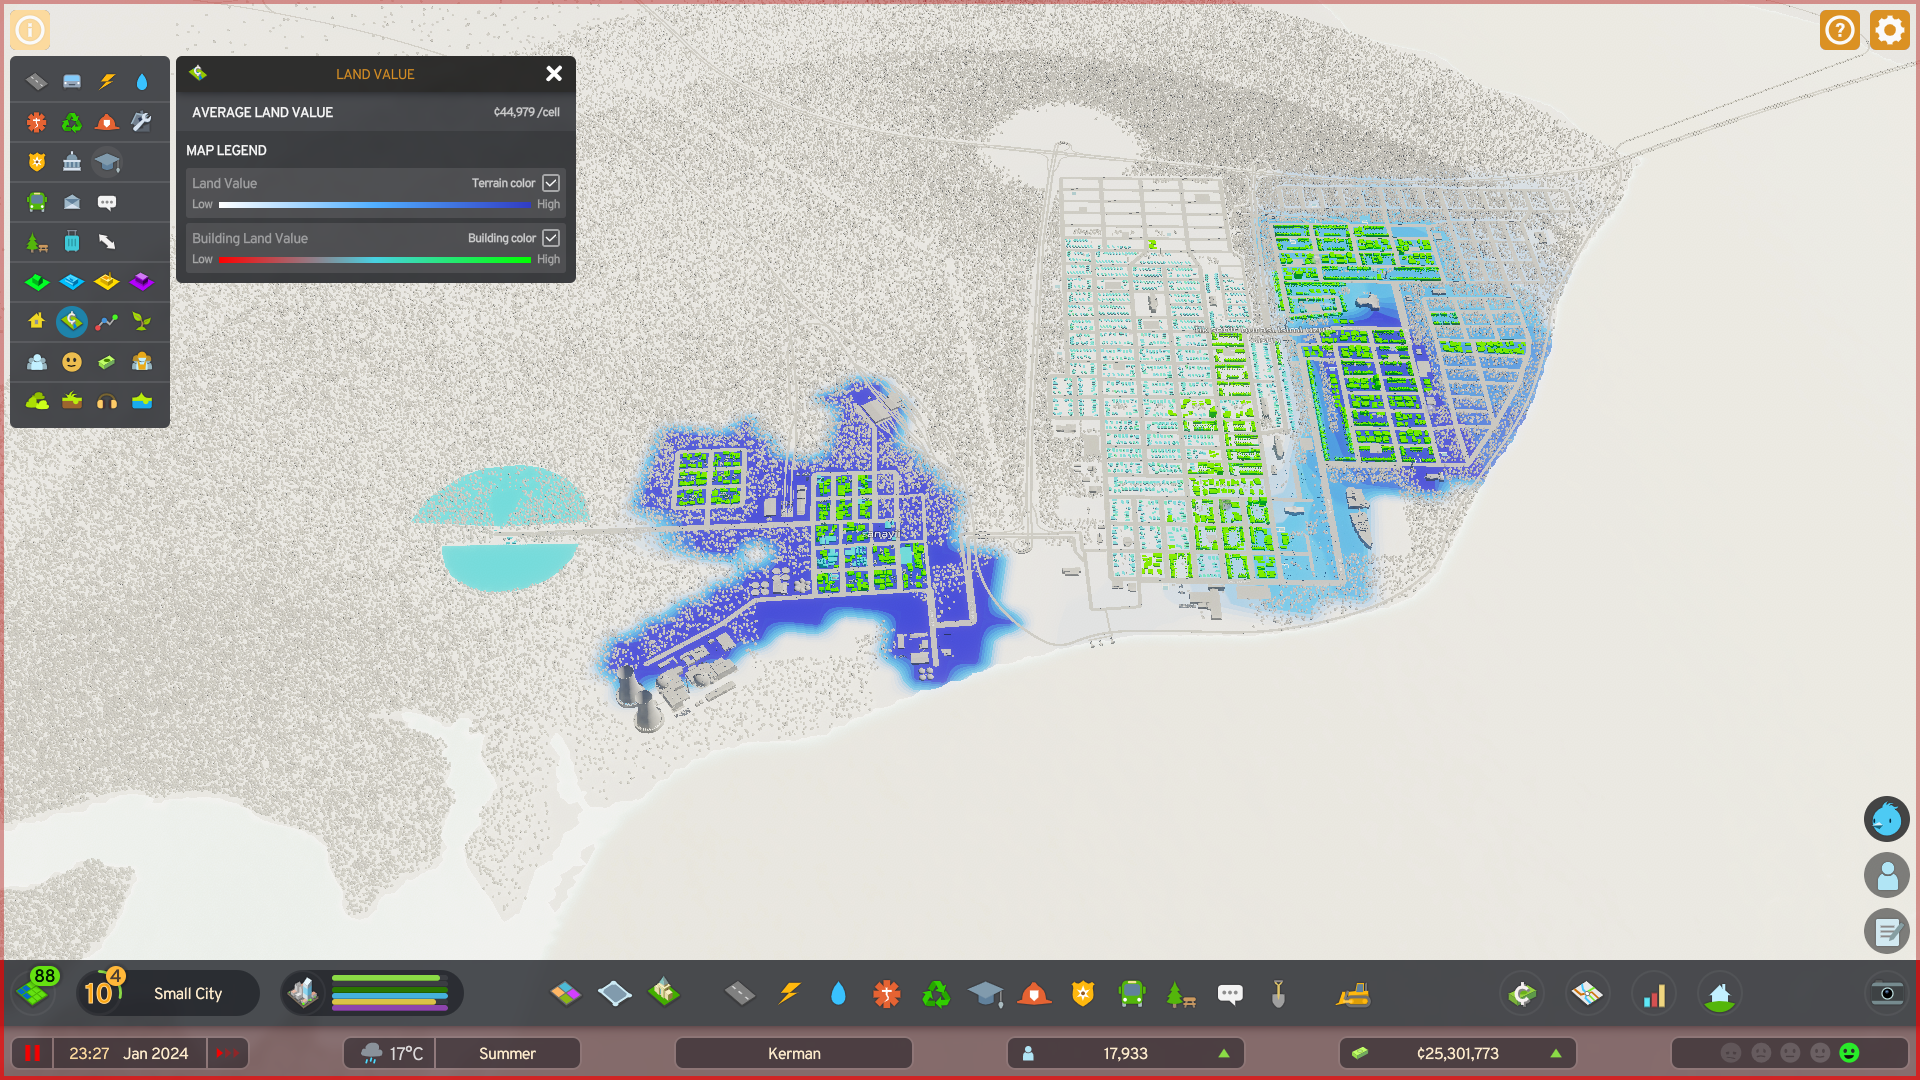
Task: Select the green sprout infoview icon
Action: click(142, 321)
